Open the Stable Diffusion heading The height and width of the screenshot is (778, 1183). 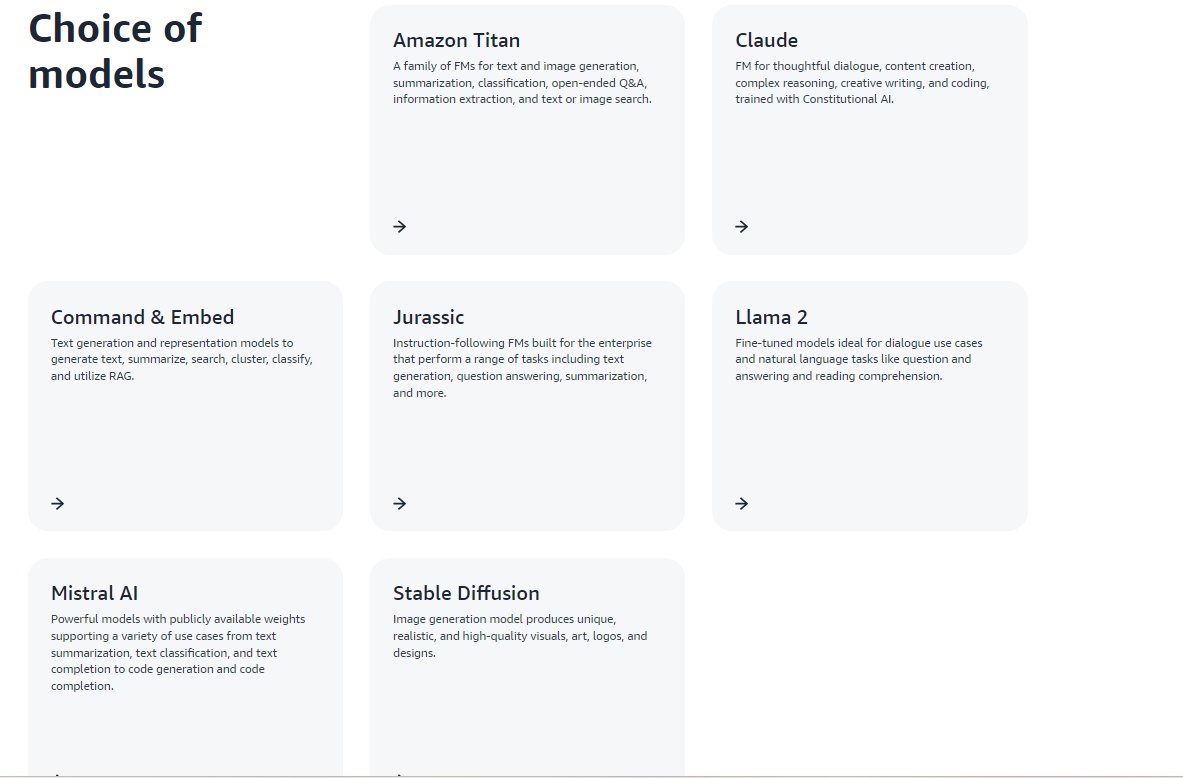[x=466, y=593]
